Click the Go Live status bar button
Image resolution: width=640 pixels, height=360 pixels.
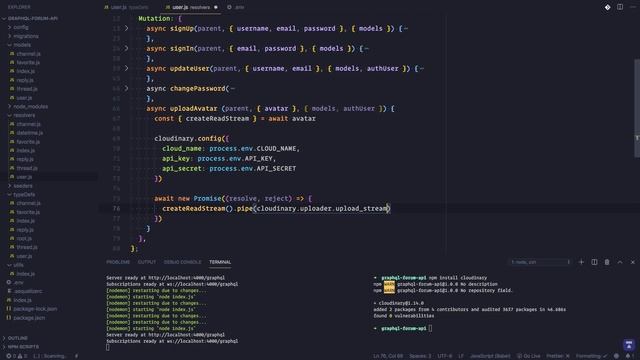[x=529, y=356]
